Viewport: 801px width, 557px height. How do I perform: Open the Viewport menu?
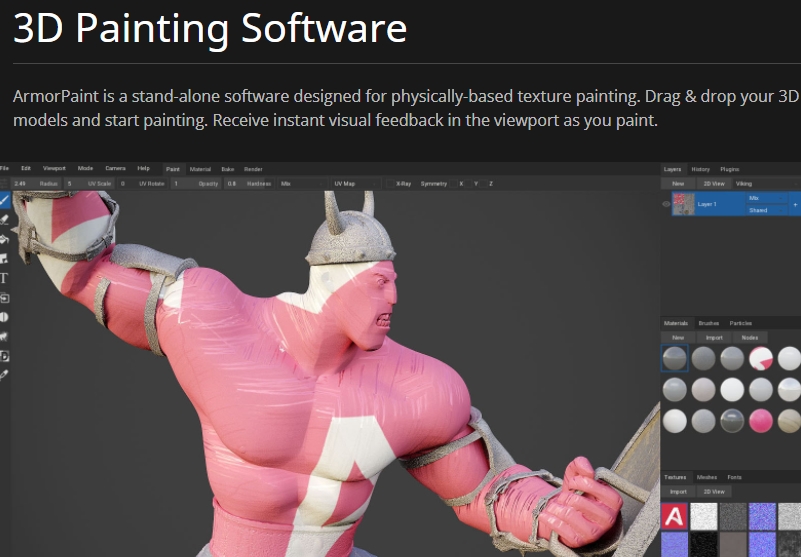tap(54, 168)
